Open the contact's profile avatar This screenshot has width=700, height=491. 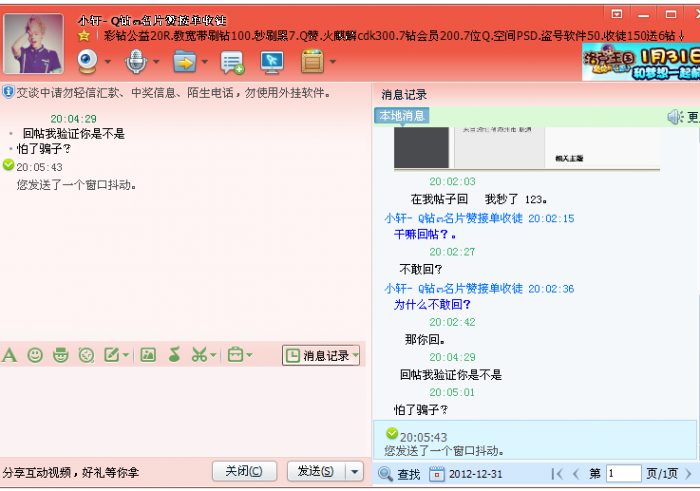(33, 43)
